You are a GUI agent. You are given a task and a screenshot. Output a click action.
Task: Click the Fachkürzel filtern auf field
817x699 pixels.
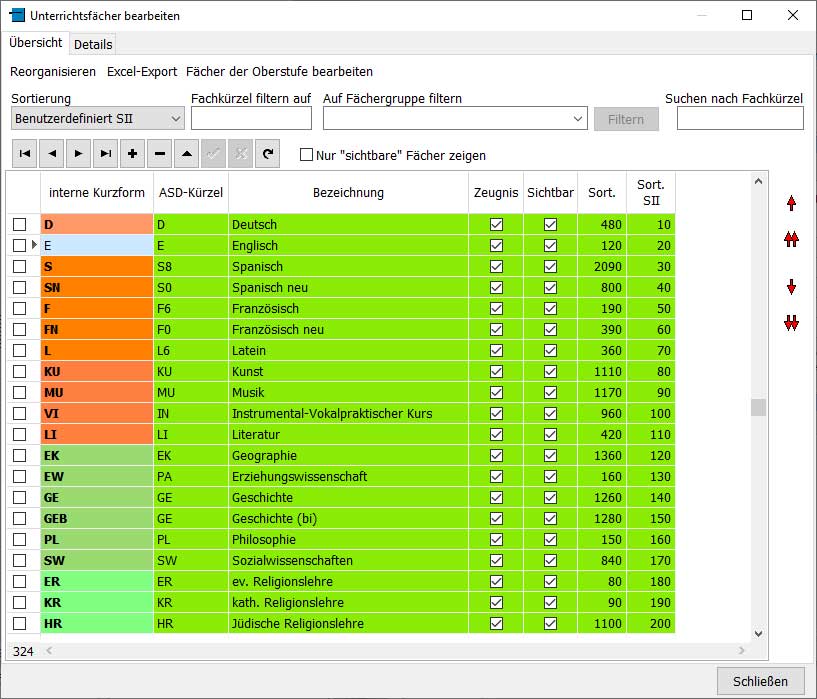click(x=251, y=118)
